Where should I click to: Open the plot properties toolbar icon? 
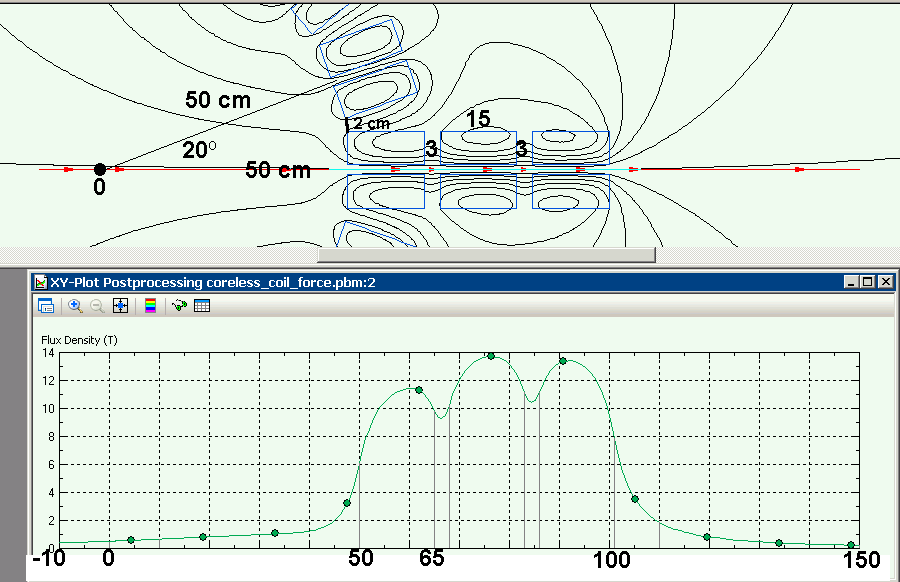tap(45, 306)
